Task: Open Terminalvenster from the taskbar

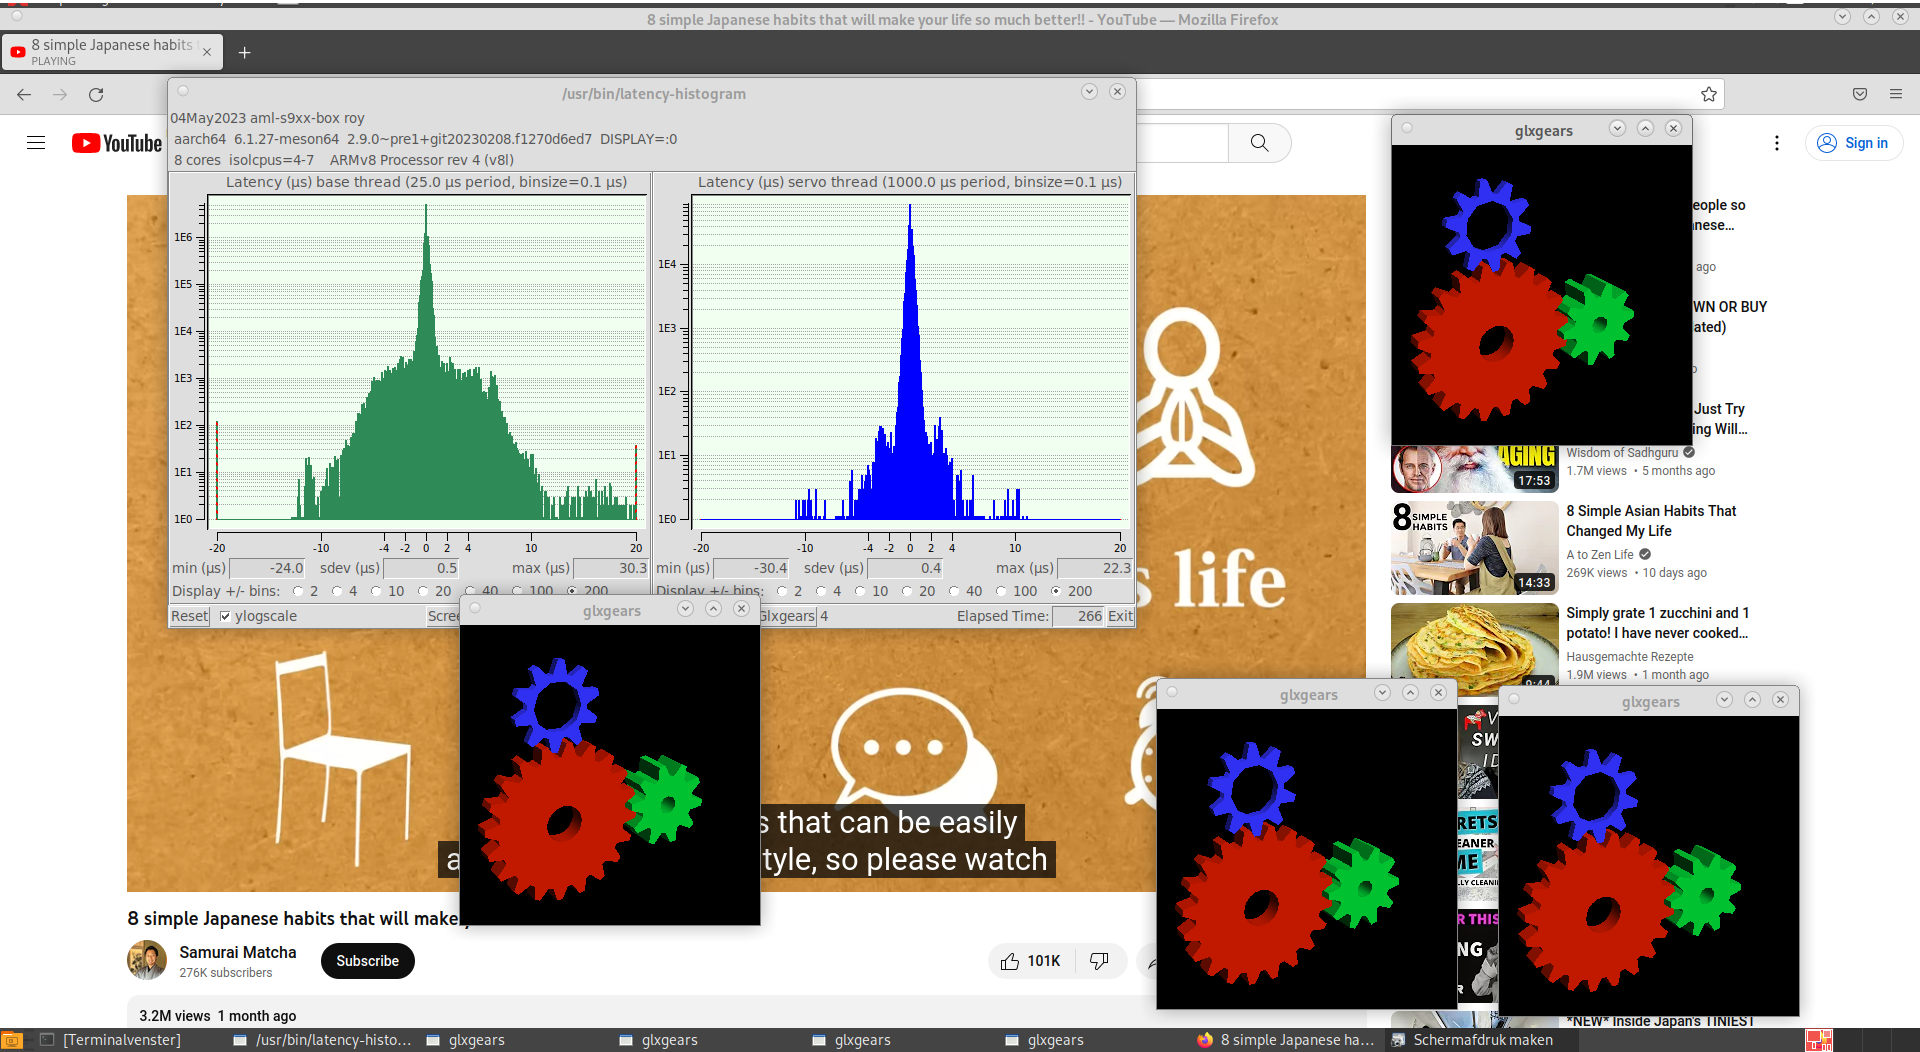Action: click(x=111, y=1040)
